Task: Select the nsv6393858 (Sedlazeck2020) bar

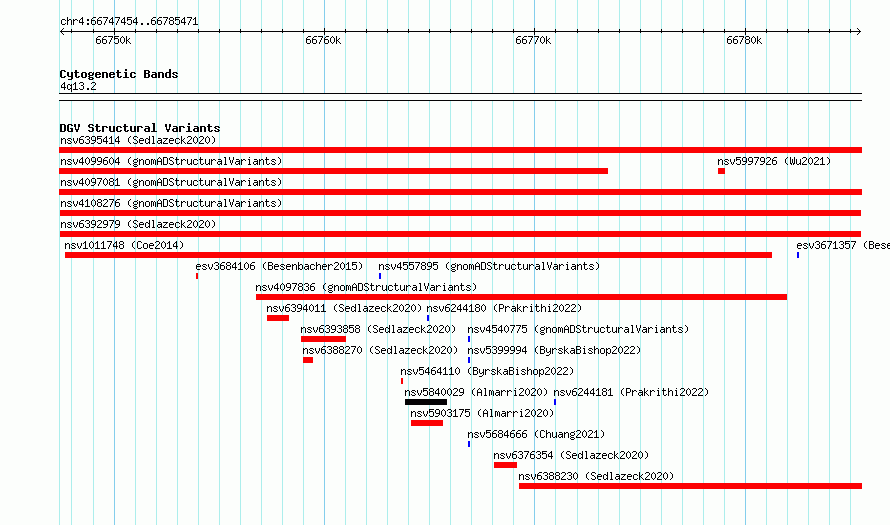Action: pos(324,339)
